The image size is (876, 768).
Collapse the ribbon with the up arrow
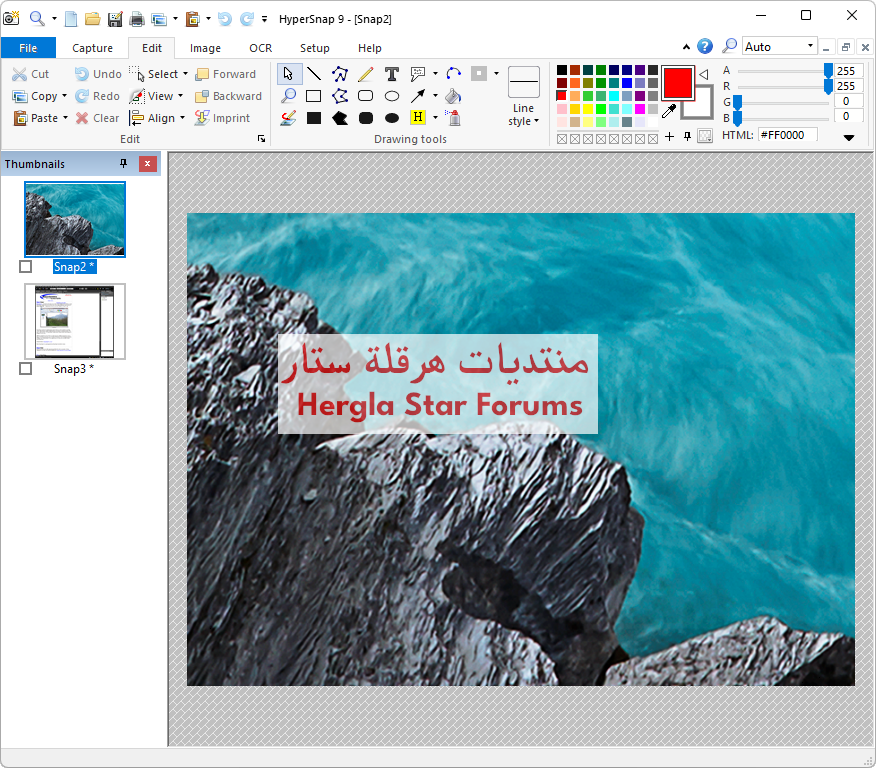tap(686, 47)
